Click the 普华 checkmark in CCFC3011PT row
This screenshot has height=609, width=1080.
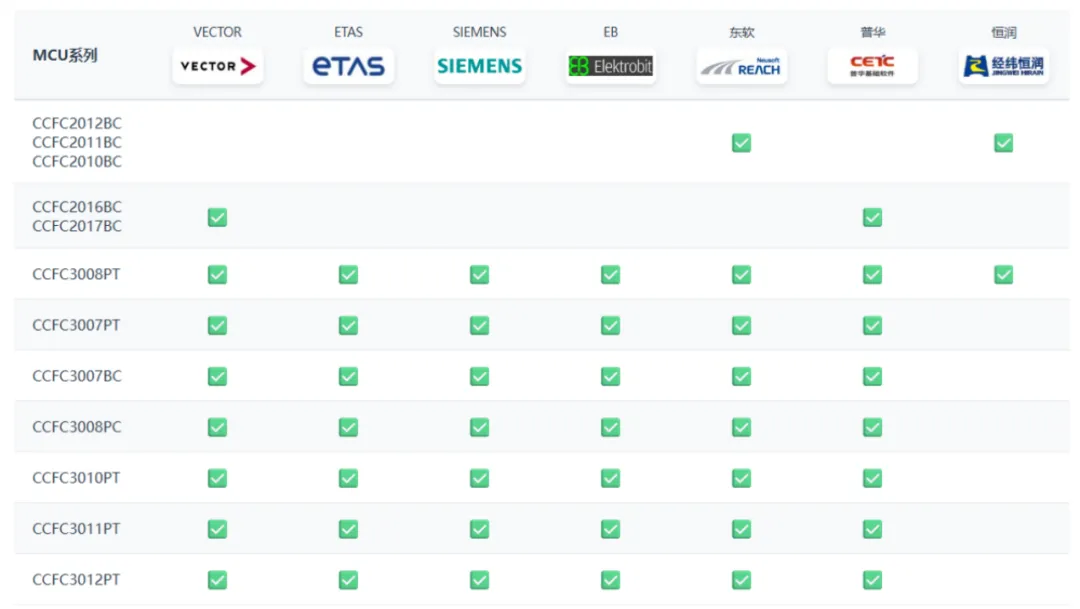click(873, 529)
